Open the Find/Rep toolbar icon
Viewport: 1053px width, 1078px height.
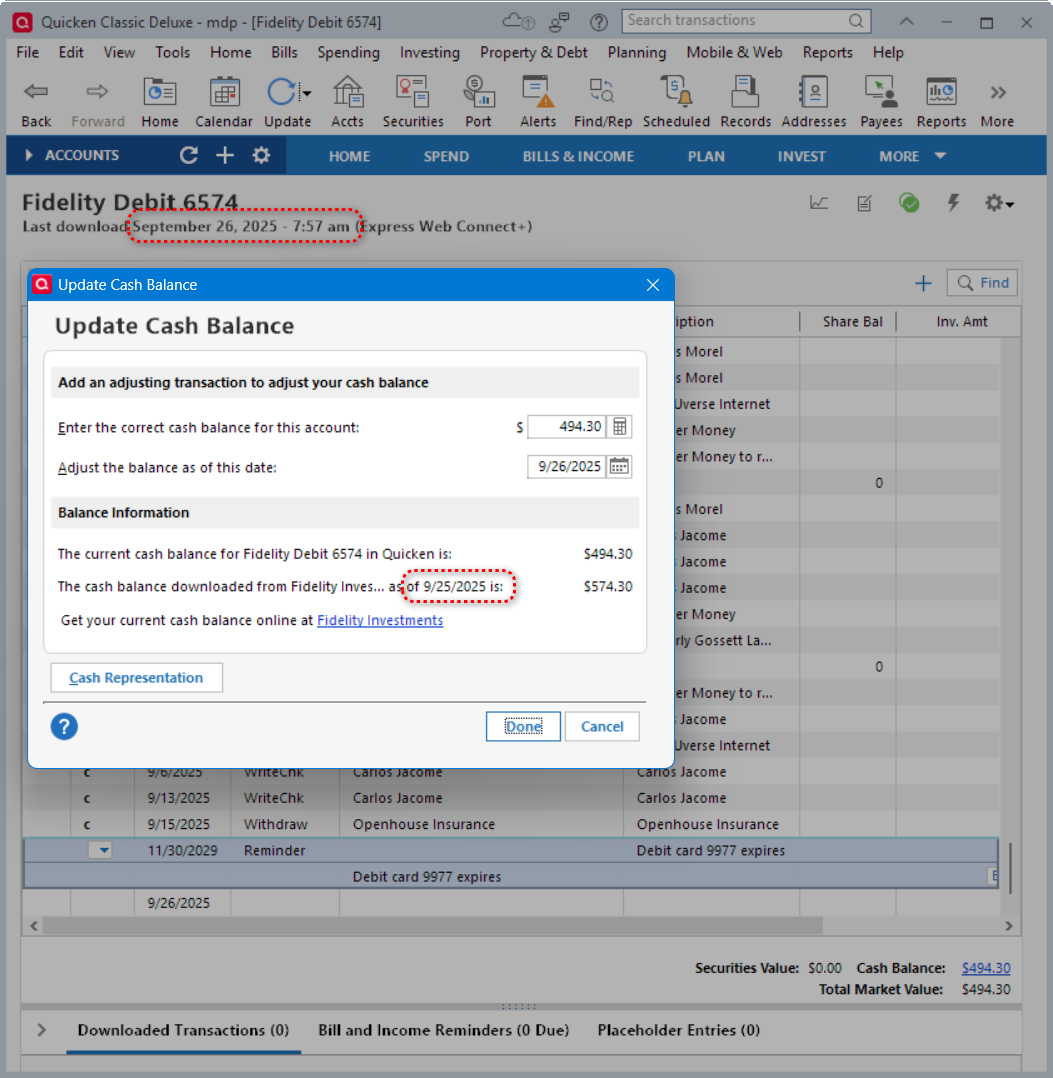[x=602, y=92]
